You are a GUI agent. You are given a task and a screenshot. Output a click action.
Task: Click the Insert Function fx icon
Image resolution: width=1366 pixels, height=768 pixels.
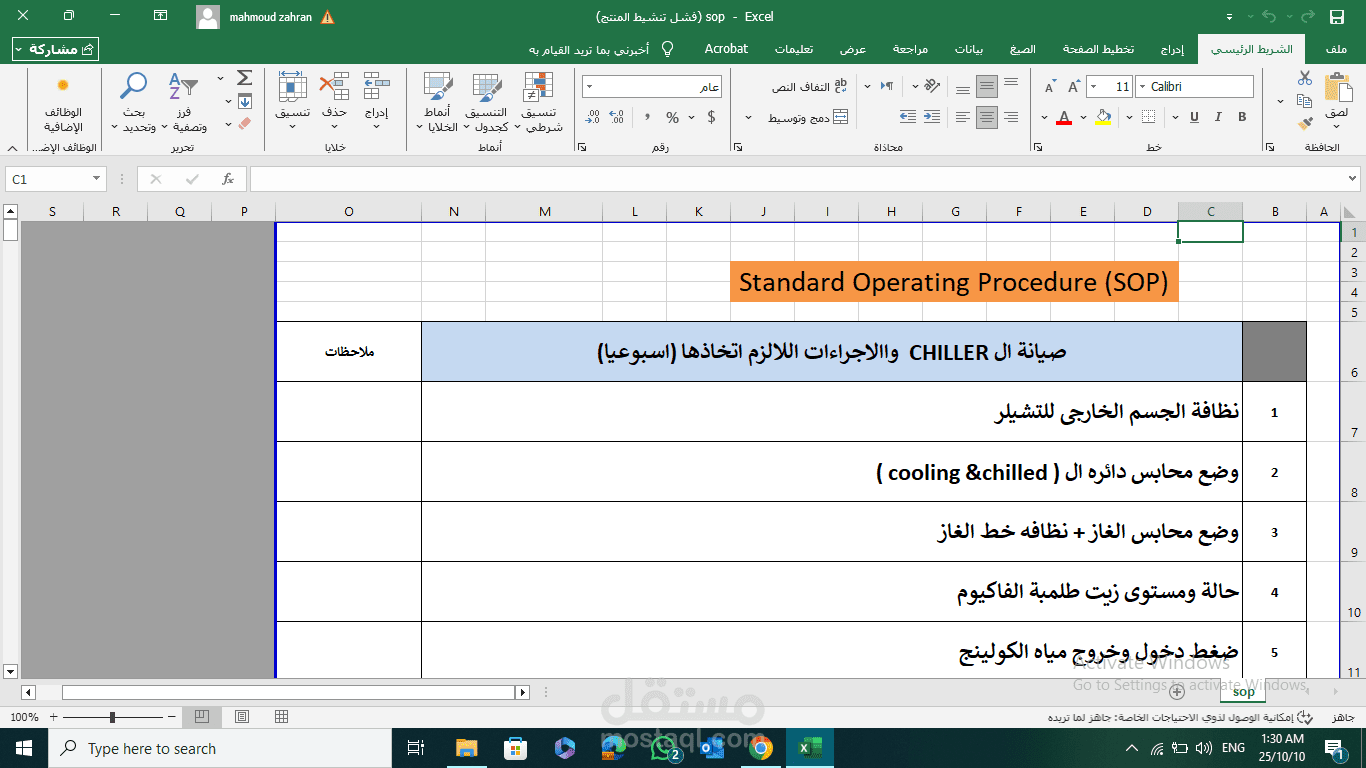tap(228, 179)
